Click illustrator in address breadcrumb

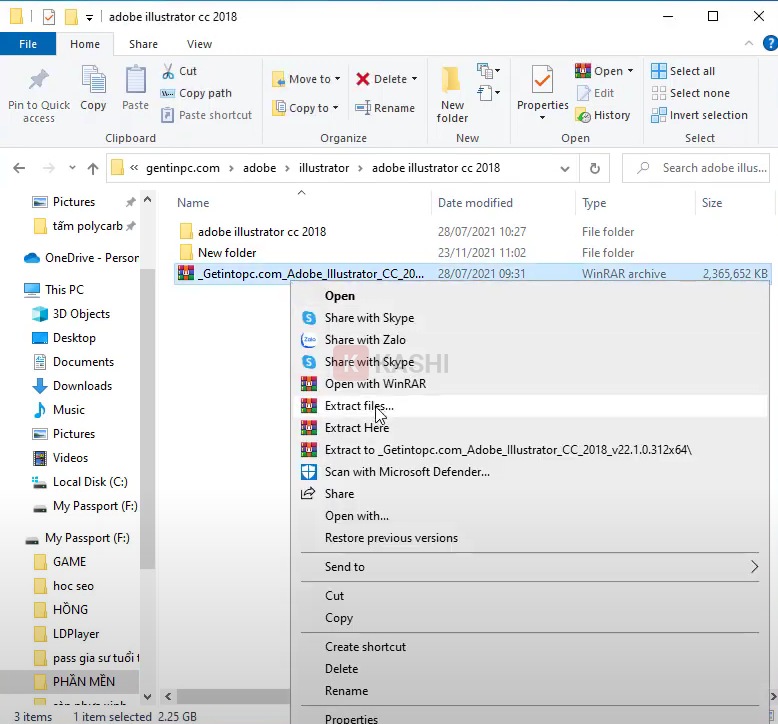click(324, 168)
